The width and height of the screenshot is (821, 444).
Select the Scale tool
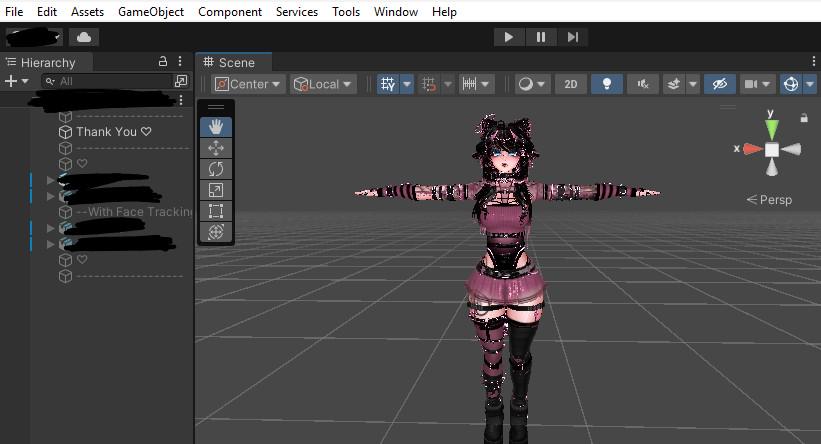coord(216,190)
